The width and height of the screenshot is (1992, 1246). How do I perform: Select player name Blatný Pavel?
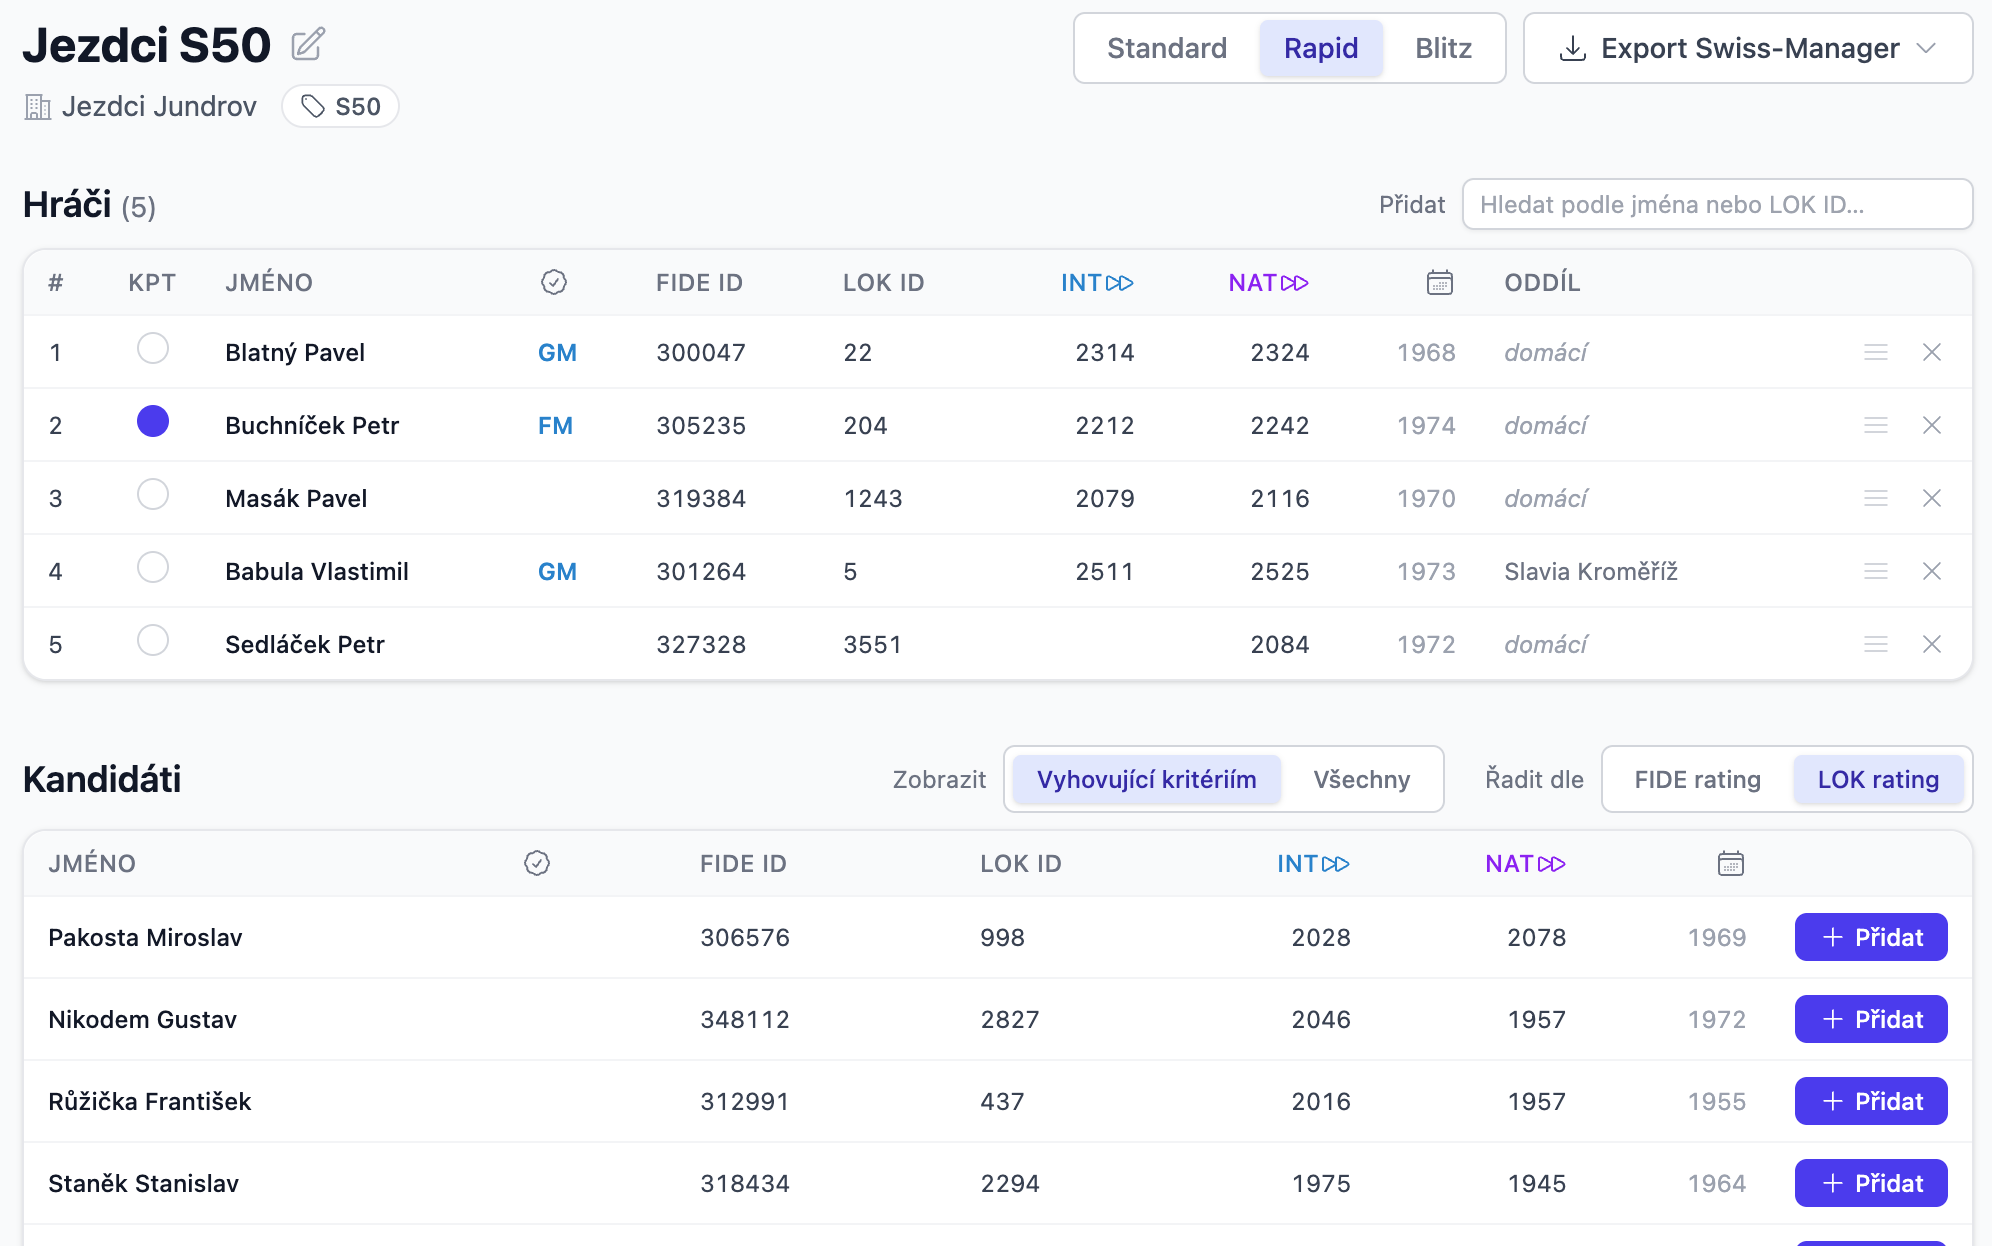click(295, 353)
